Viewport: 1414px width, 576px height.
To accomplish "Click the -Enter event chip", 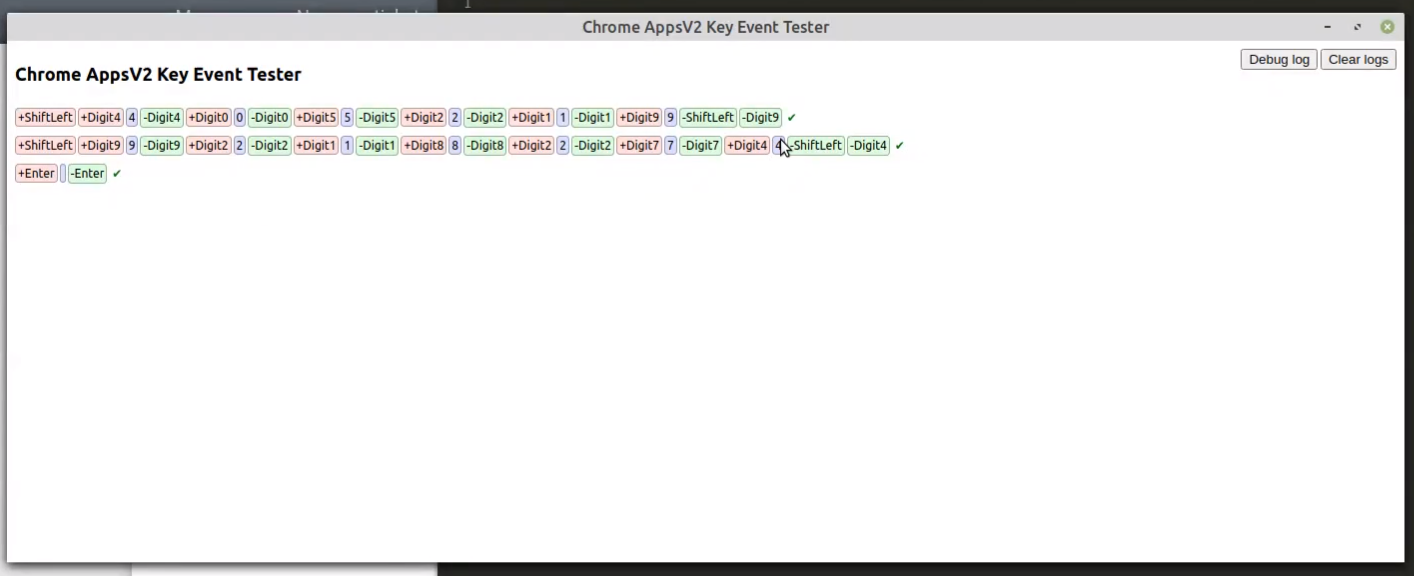I will (x=87, y=173).
